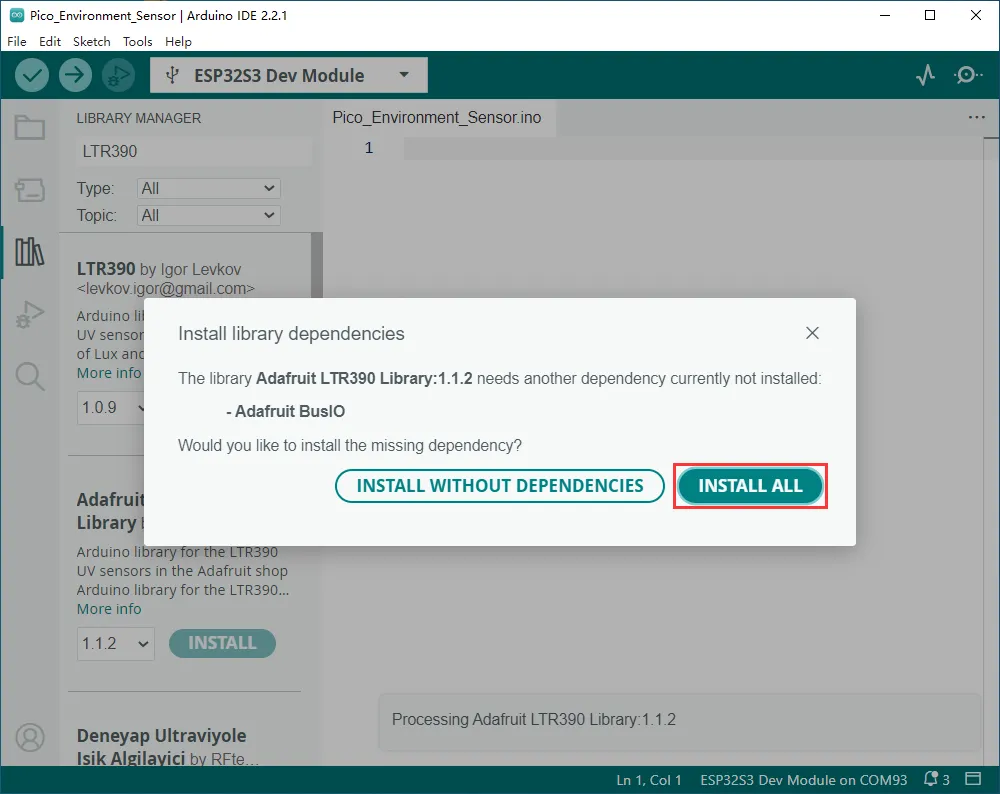The width and height of the screenshot is (1000, 794).
Task: Click the Upload arrow icon
Action: [75, 75]
